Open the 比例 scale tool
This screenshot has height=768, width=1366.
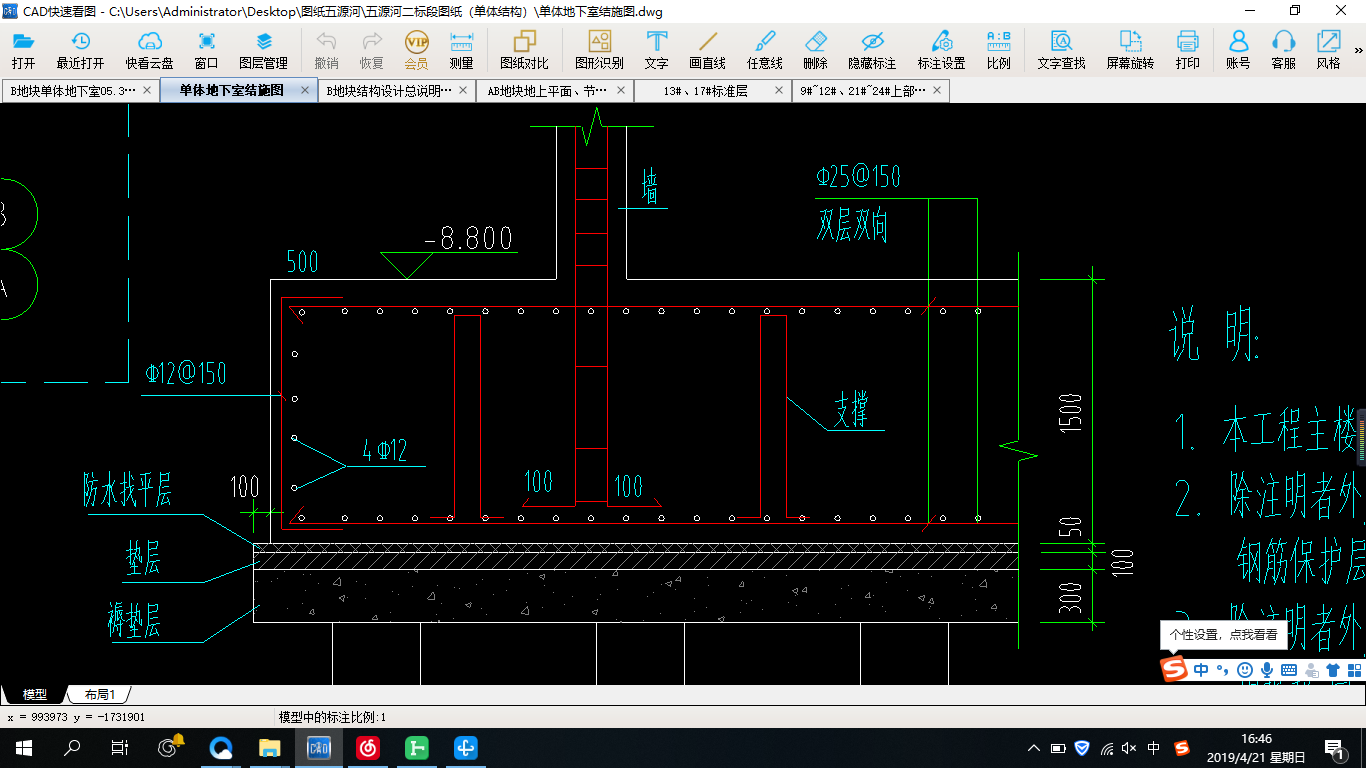(x=998, y=50)
